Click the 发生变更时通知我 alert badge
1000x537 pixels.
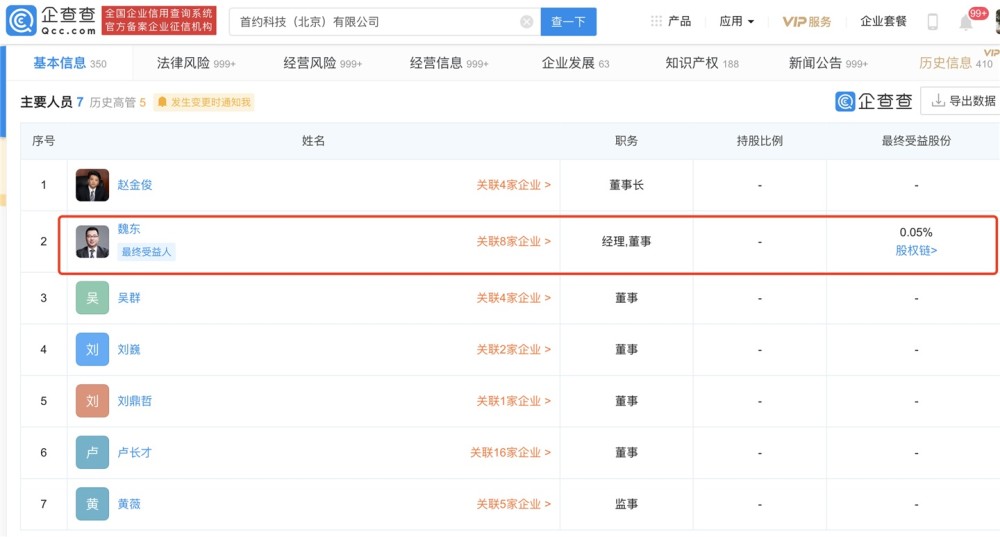pyautogui.click(x=204, y=102)
